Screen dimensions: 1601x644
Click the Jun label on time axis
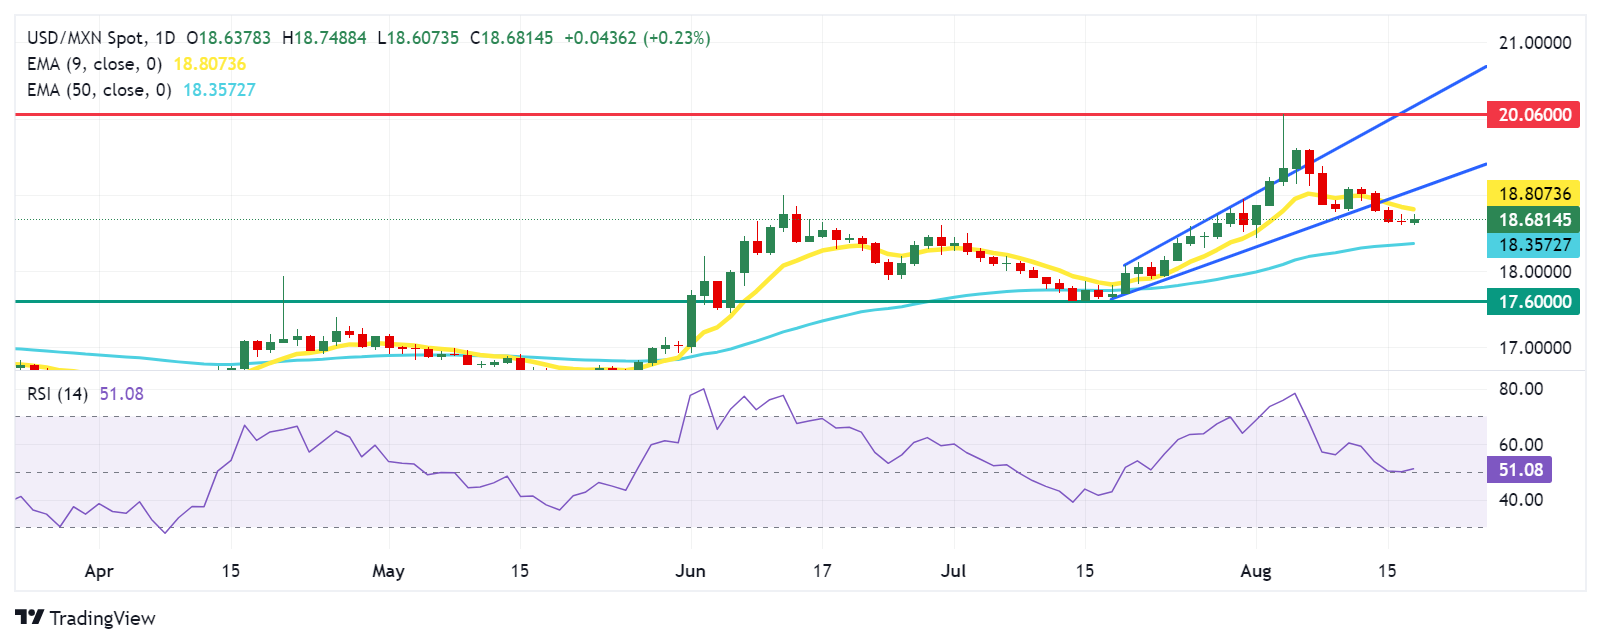click(690, 571)
